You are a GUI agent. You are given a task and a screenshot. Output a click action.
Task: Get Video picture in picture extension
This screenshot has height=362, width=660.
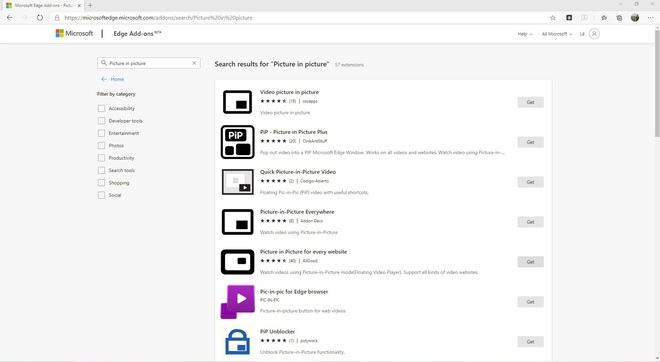click(x=530, y=102)
